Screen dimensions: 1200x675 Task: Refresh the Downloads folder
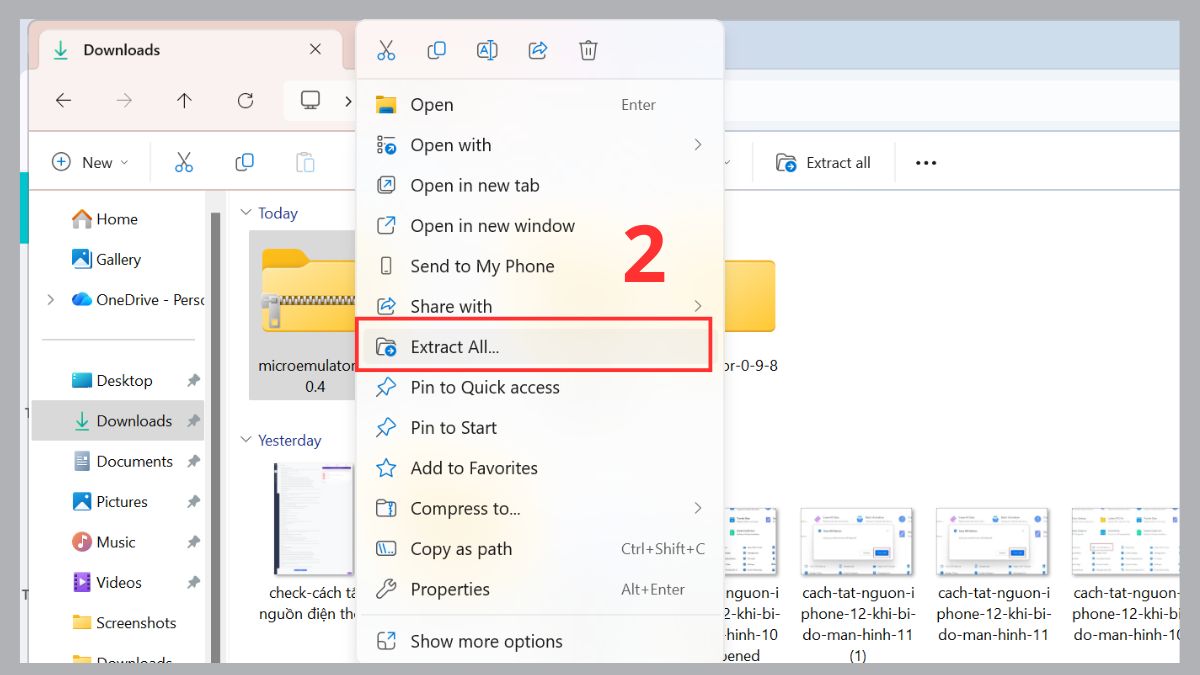(245, 100)
